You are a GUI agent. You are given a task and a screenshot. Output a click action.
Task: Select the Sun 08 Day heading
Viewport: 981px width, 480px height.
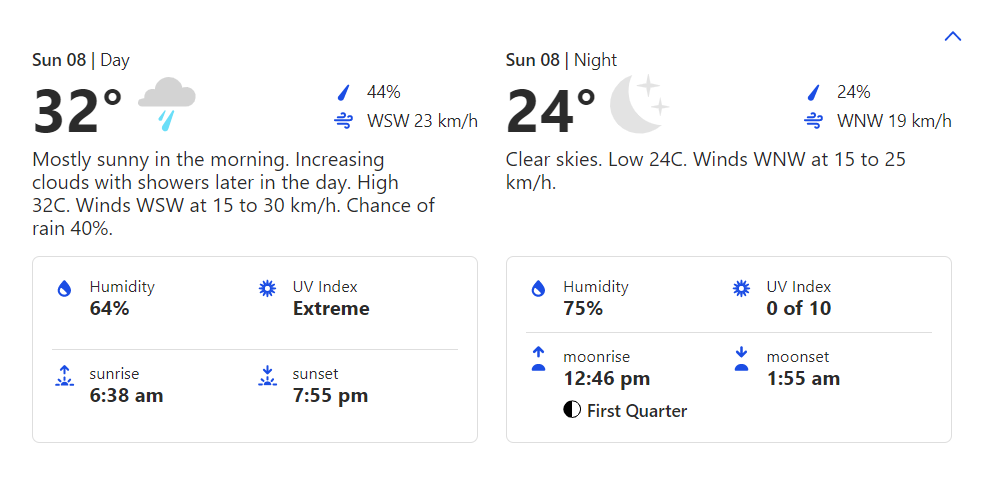tap(81, 60)
